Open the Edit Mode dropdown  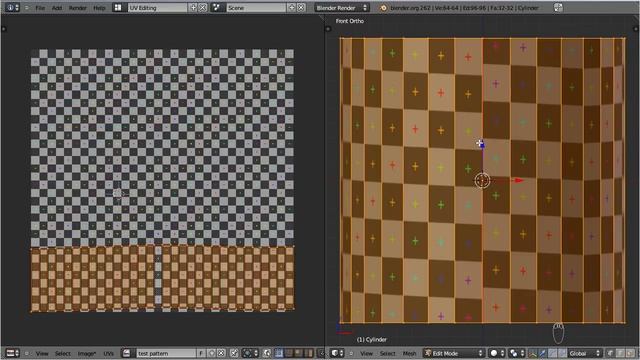coord(454,353)
